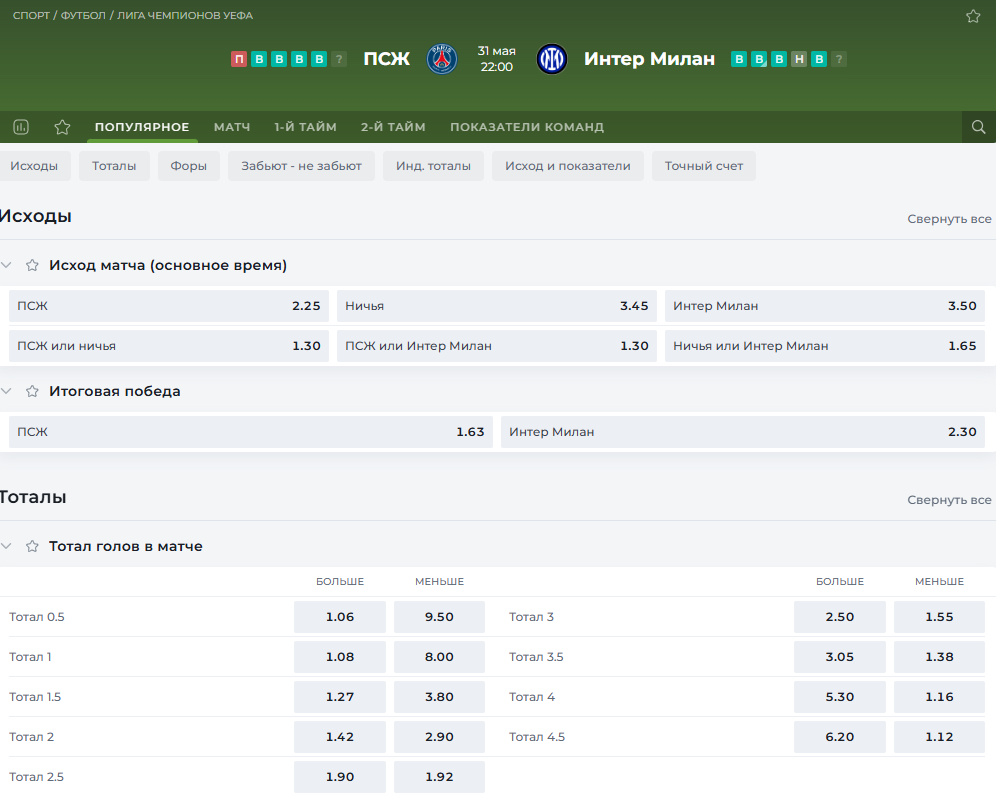The width and height of the screenshot is (996, 796).
Task: Click 'Свернуть все' in the Тоталы section
Action: click(949, 500)
